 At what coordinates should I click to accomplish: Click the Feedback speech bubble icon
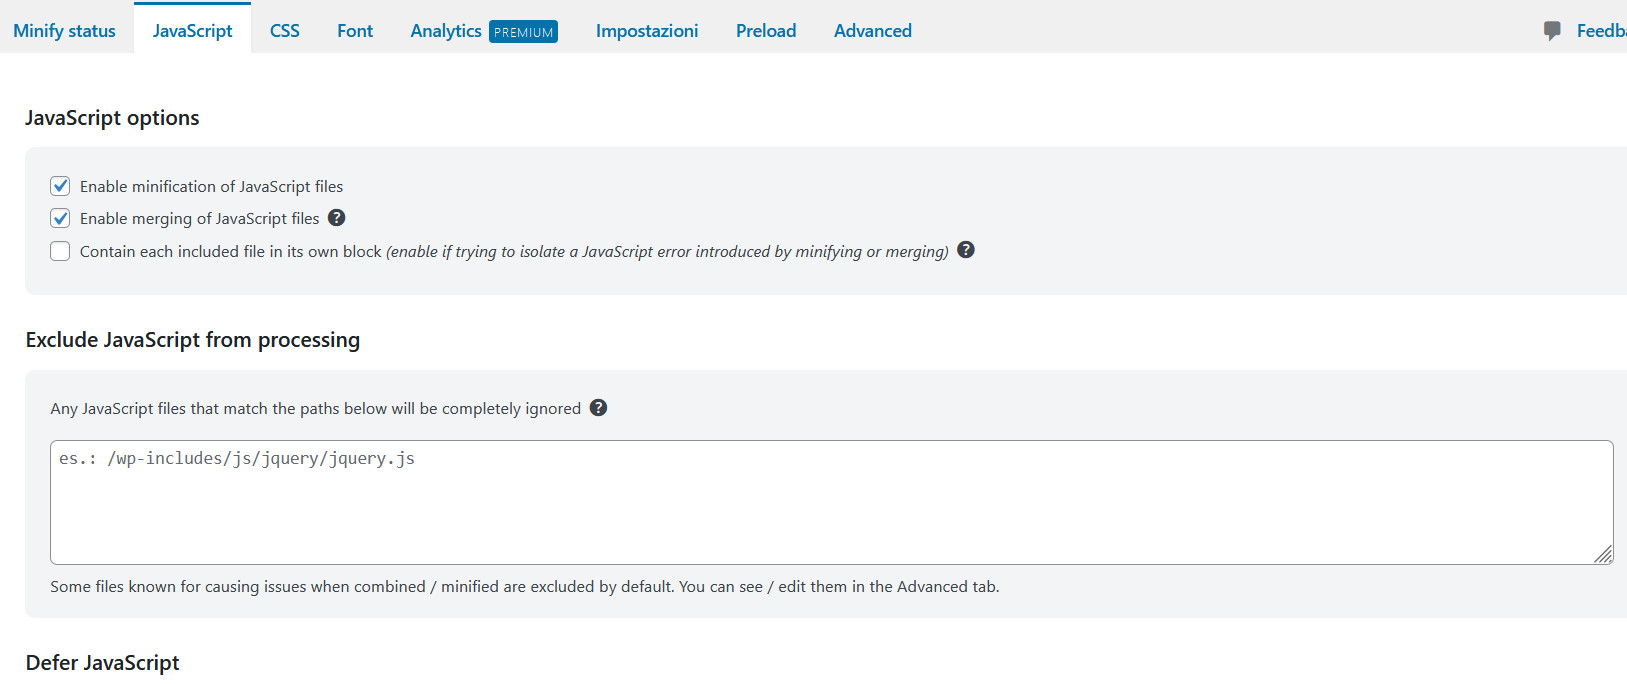(1552, 31)
